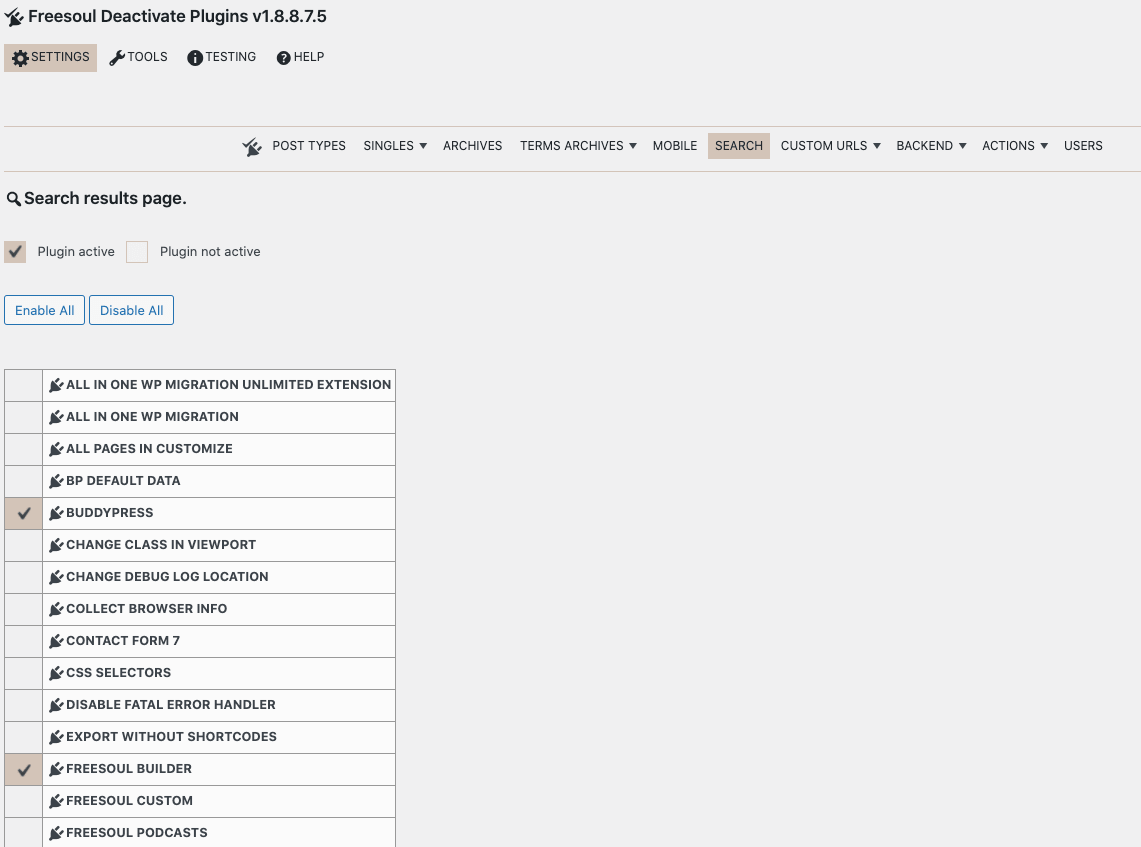
Task: Click the Disable All button
Action: [x=131, y=310]
